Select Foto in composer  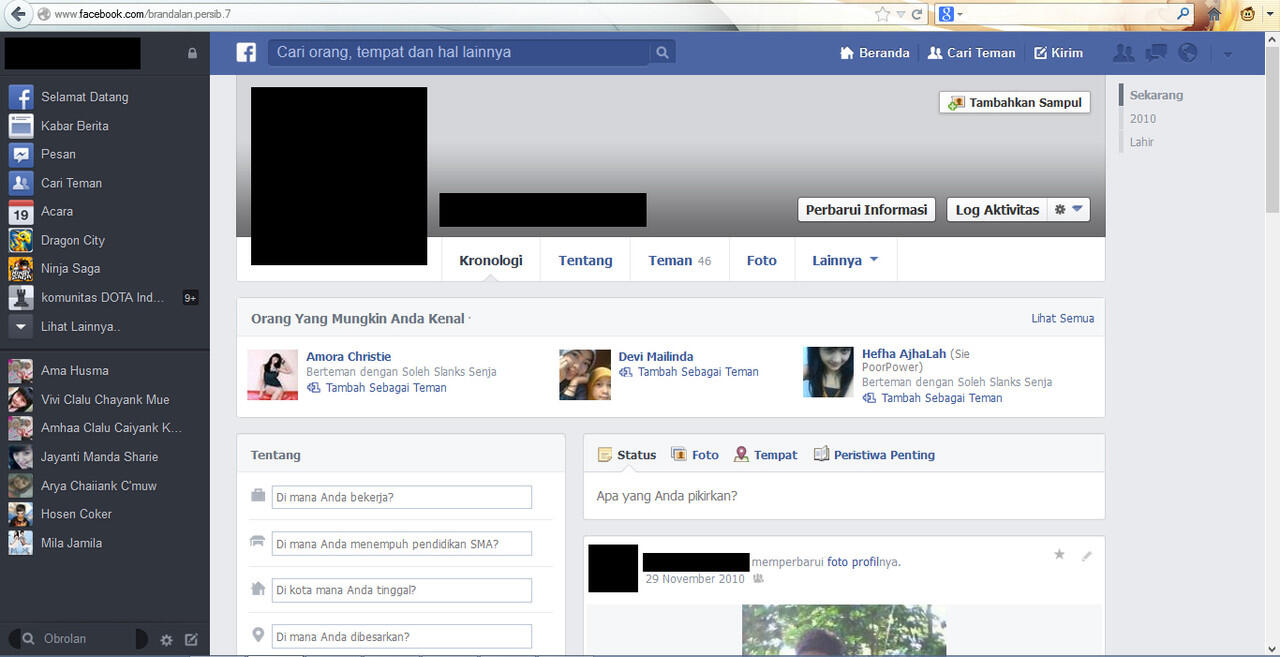(695, 454)
